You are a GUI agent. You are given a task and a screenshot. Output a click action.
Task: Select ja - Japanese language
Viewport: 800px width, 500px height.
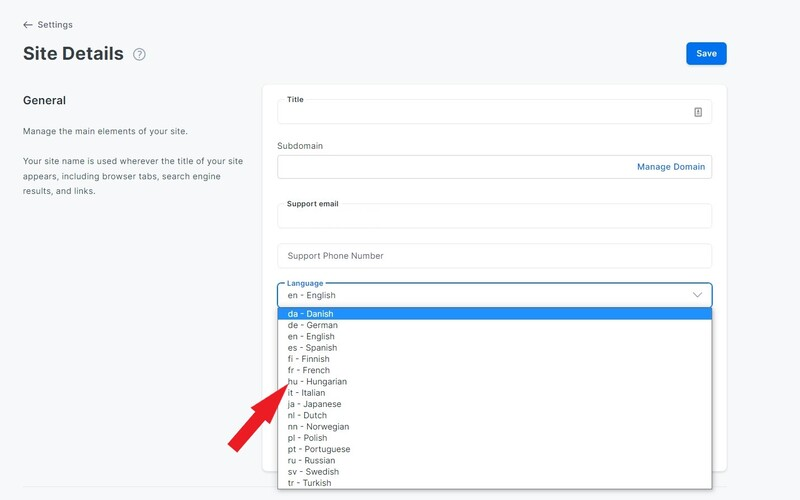pos(494,404)
